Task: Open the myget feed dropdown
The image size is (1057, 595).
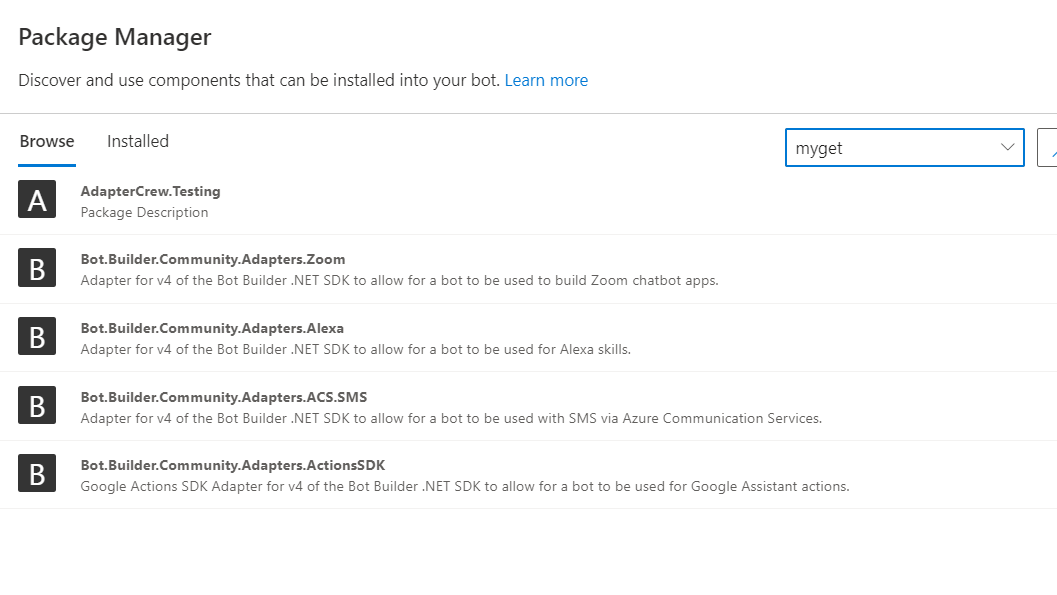Action: point(905,148)
